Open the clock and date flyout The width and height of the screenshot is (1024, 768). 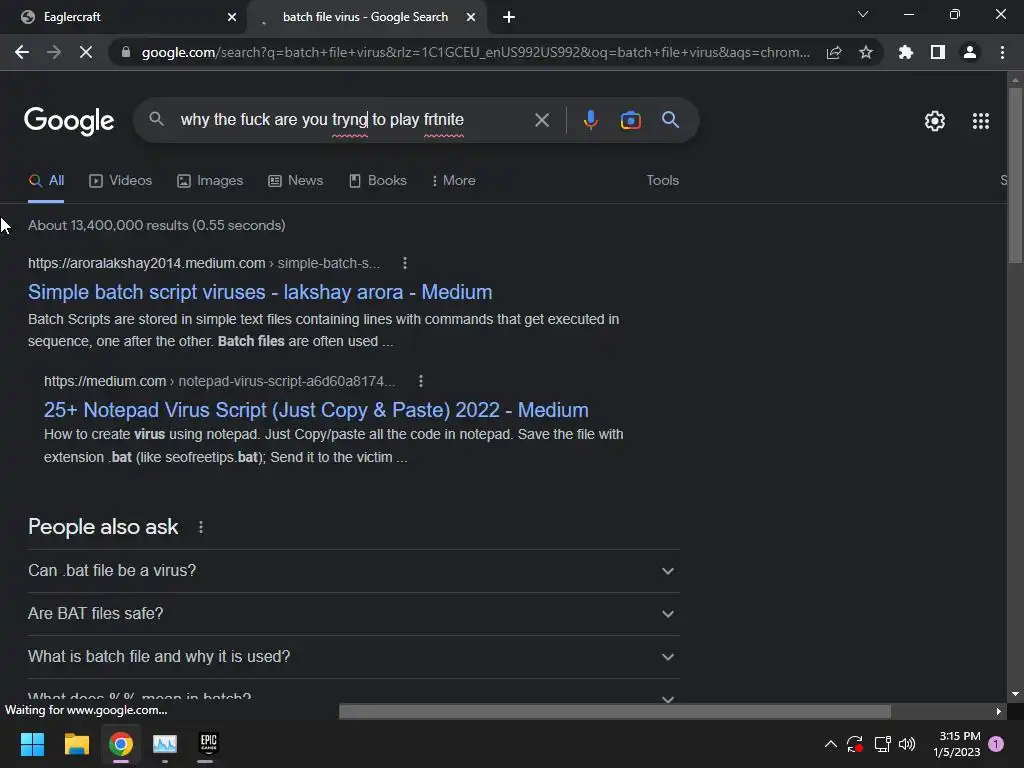coord(957,744)
